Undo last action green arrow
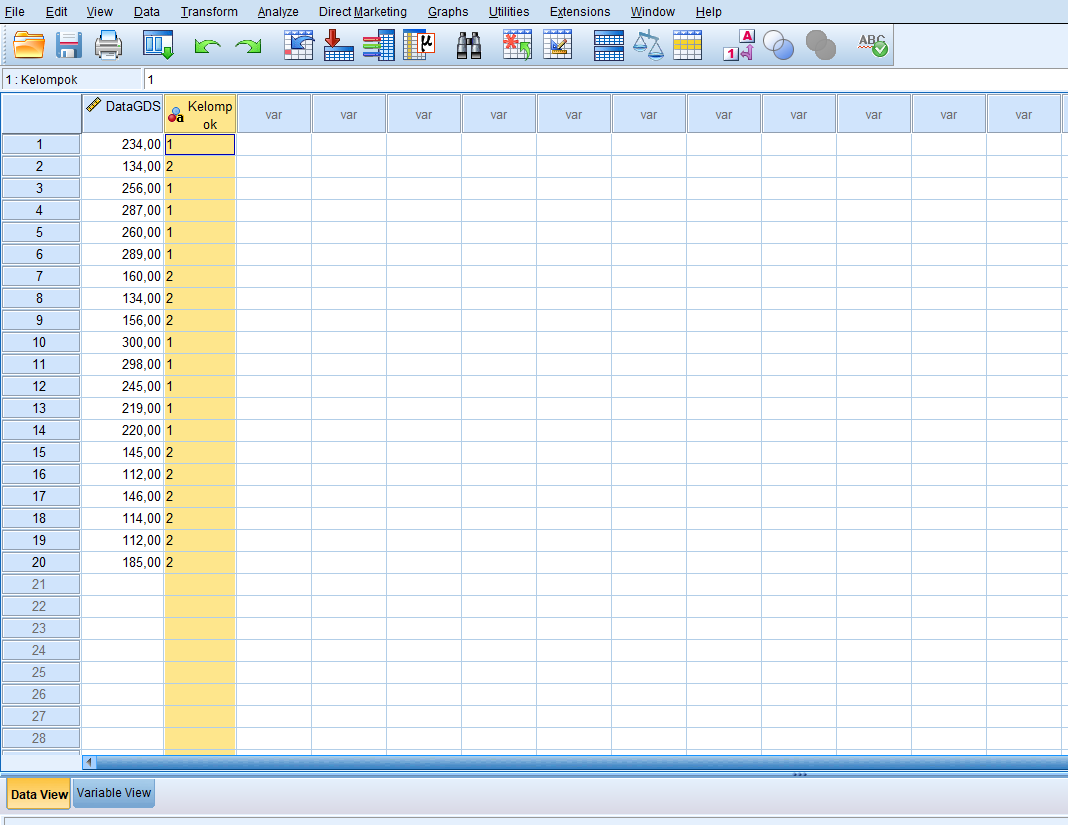This screenshot has width=1068, height=825. pyautogui.click(x=207, y=46)
